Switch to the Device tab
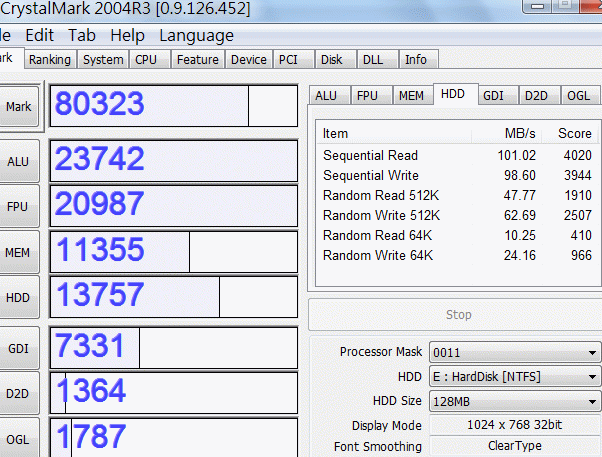The height and width of the screenshot is (457, 602). tap(249, 60)
